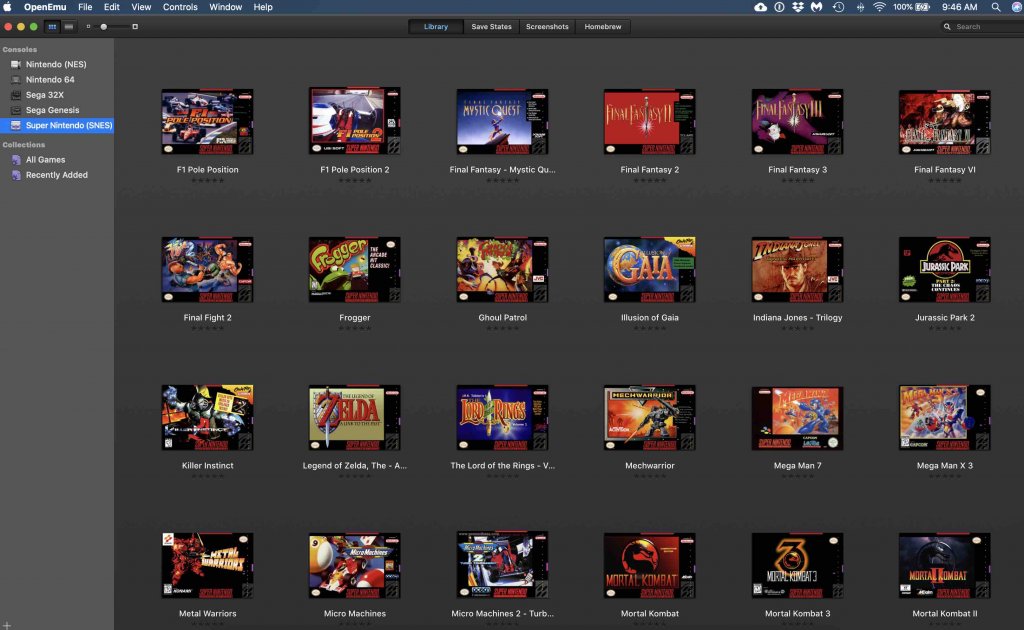Select Final Fantasy 2 cover
1024x630 pixels.
tap(650, 121)
